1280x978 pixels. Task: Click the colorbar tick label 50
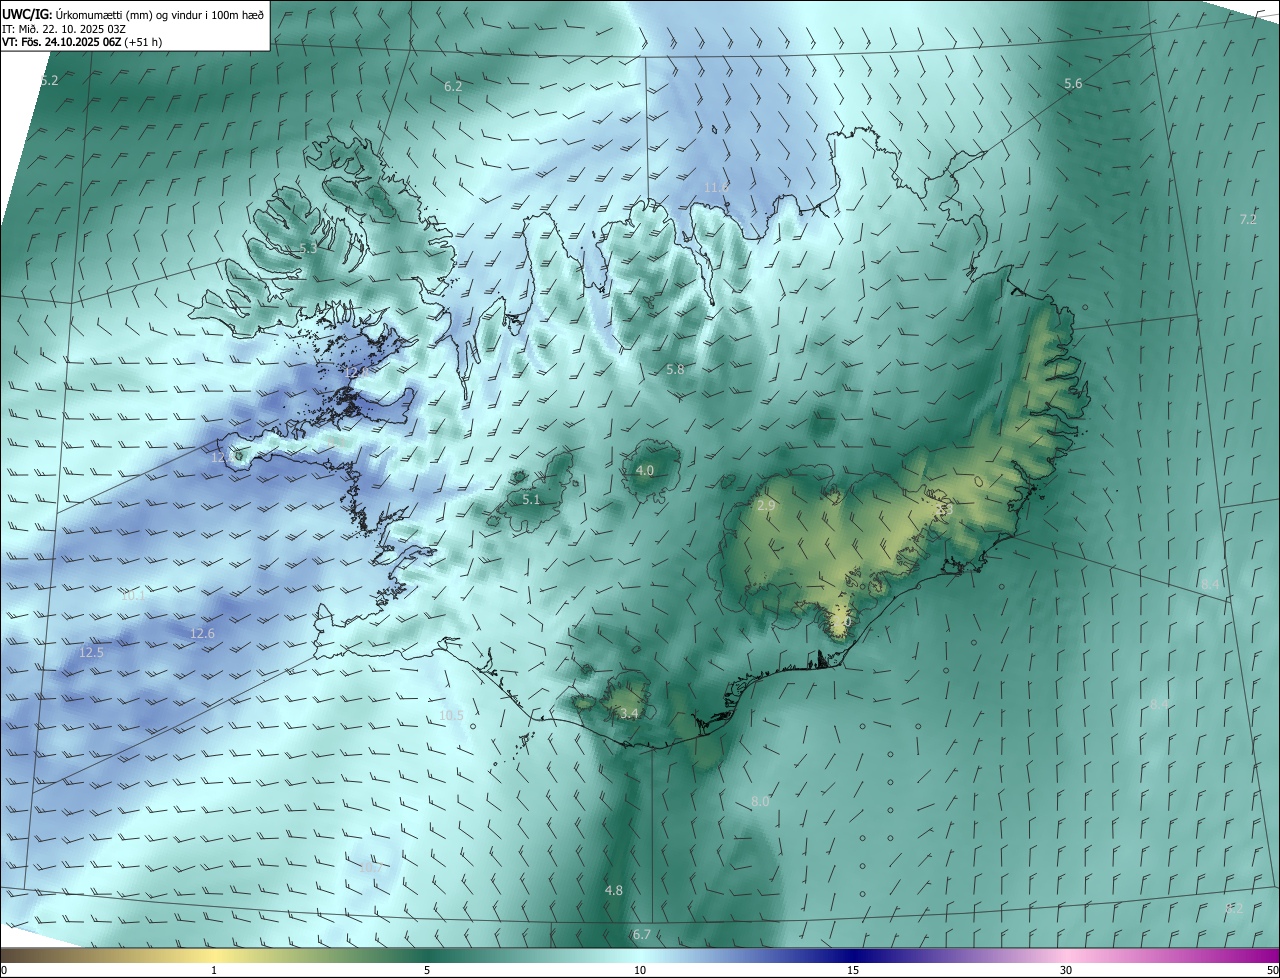coord(1272,970)
